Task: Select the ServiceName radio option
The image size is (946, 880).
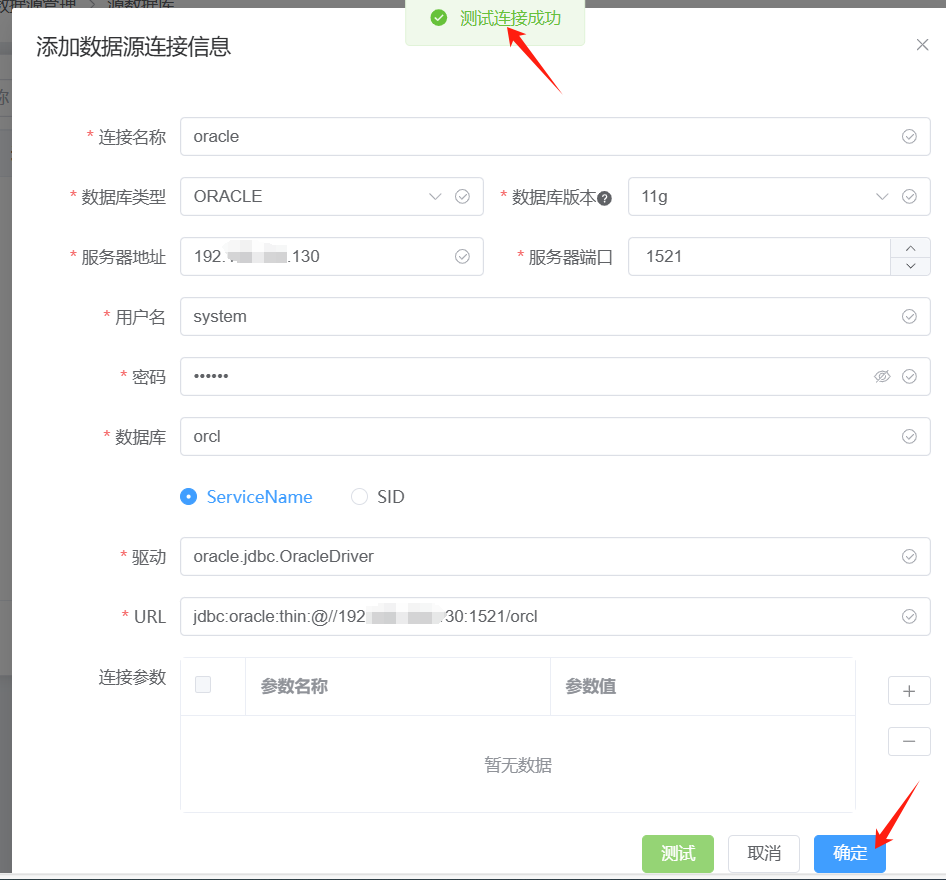Action: (246, 496)
